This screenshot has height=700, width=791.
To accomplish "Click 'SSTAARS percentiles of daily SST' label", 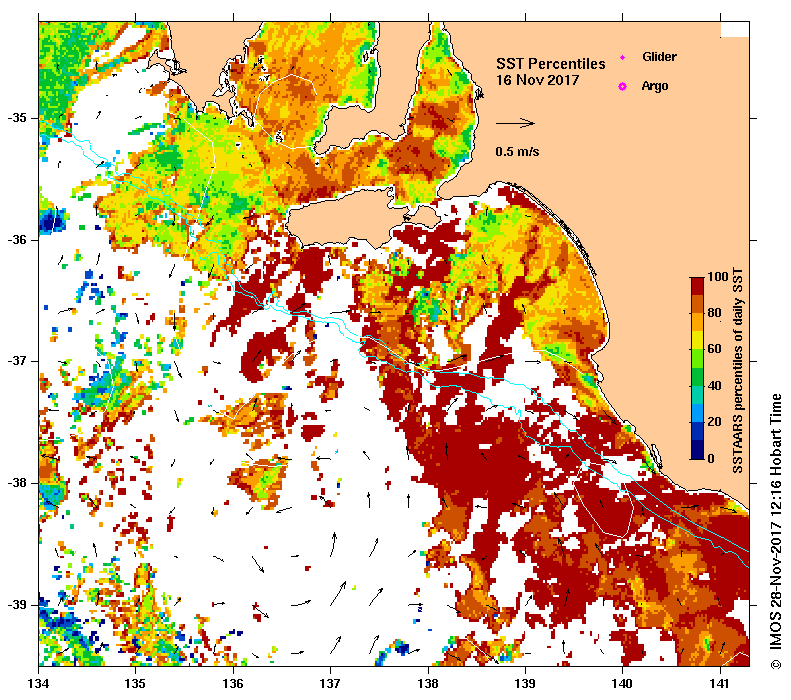I will point(738,371).
